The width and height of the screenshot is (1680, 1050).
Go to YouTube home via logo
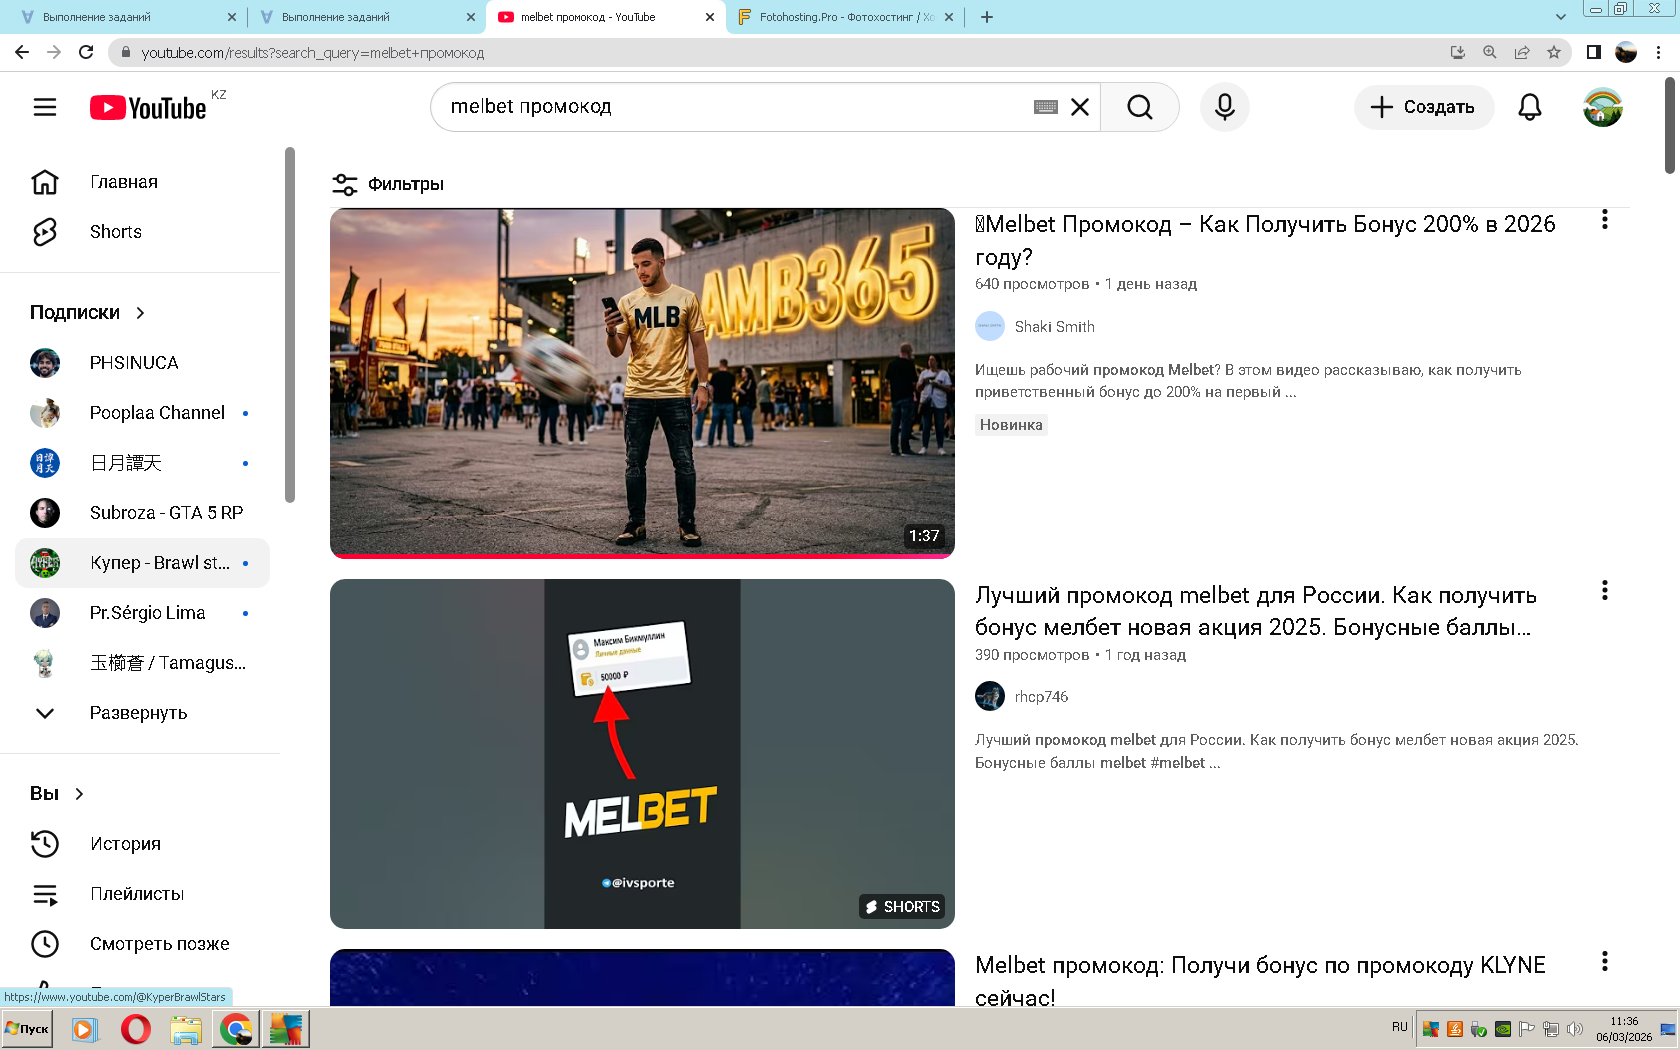tap(148, 107)
